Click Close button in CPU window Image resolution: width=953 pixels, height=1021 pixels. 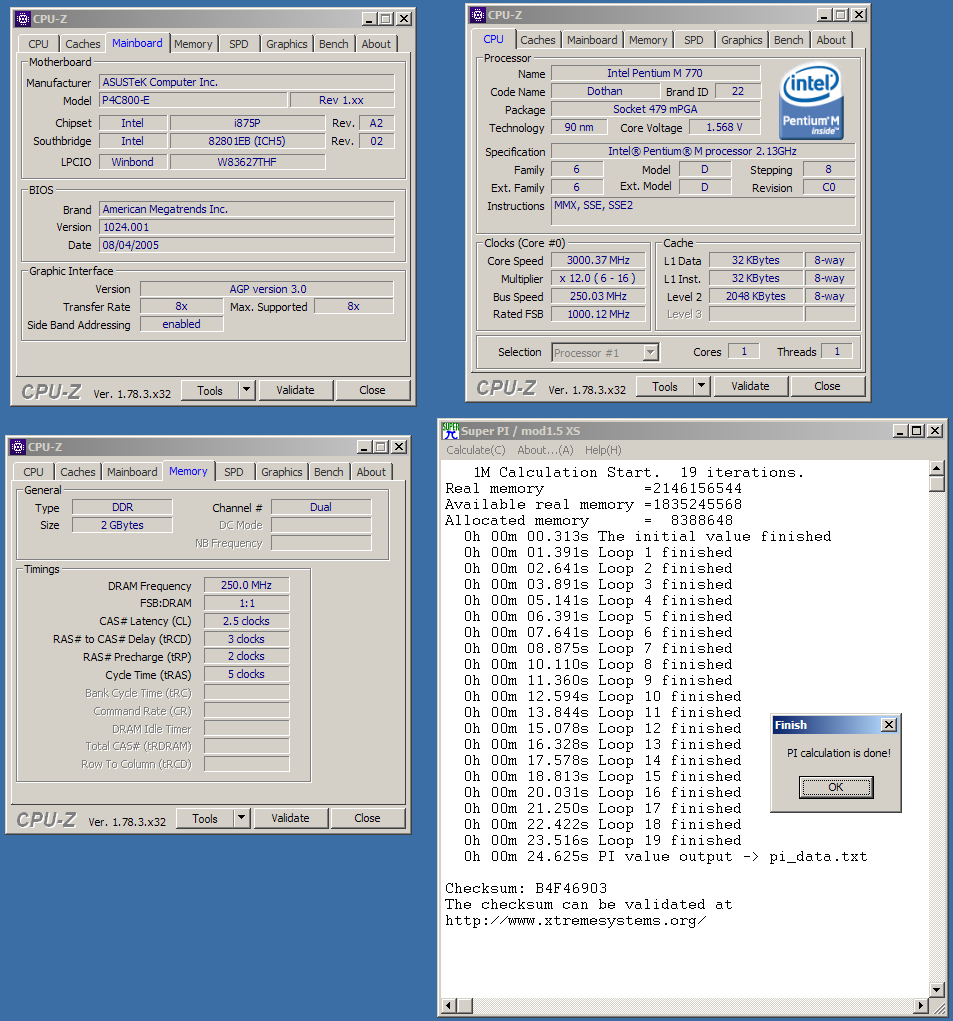coord(827,386)
